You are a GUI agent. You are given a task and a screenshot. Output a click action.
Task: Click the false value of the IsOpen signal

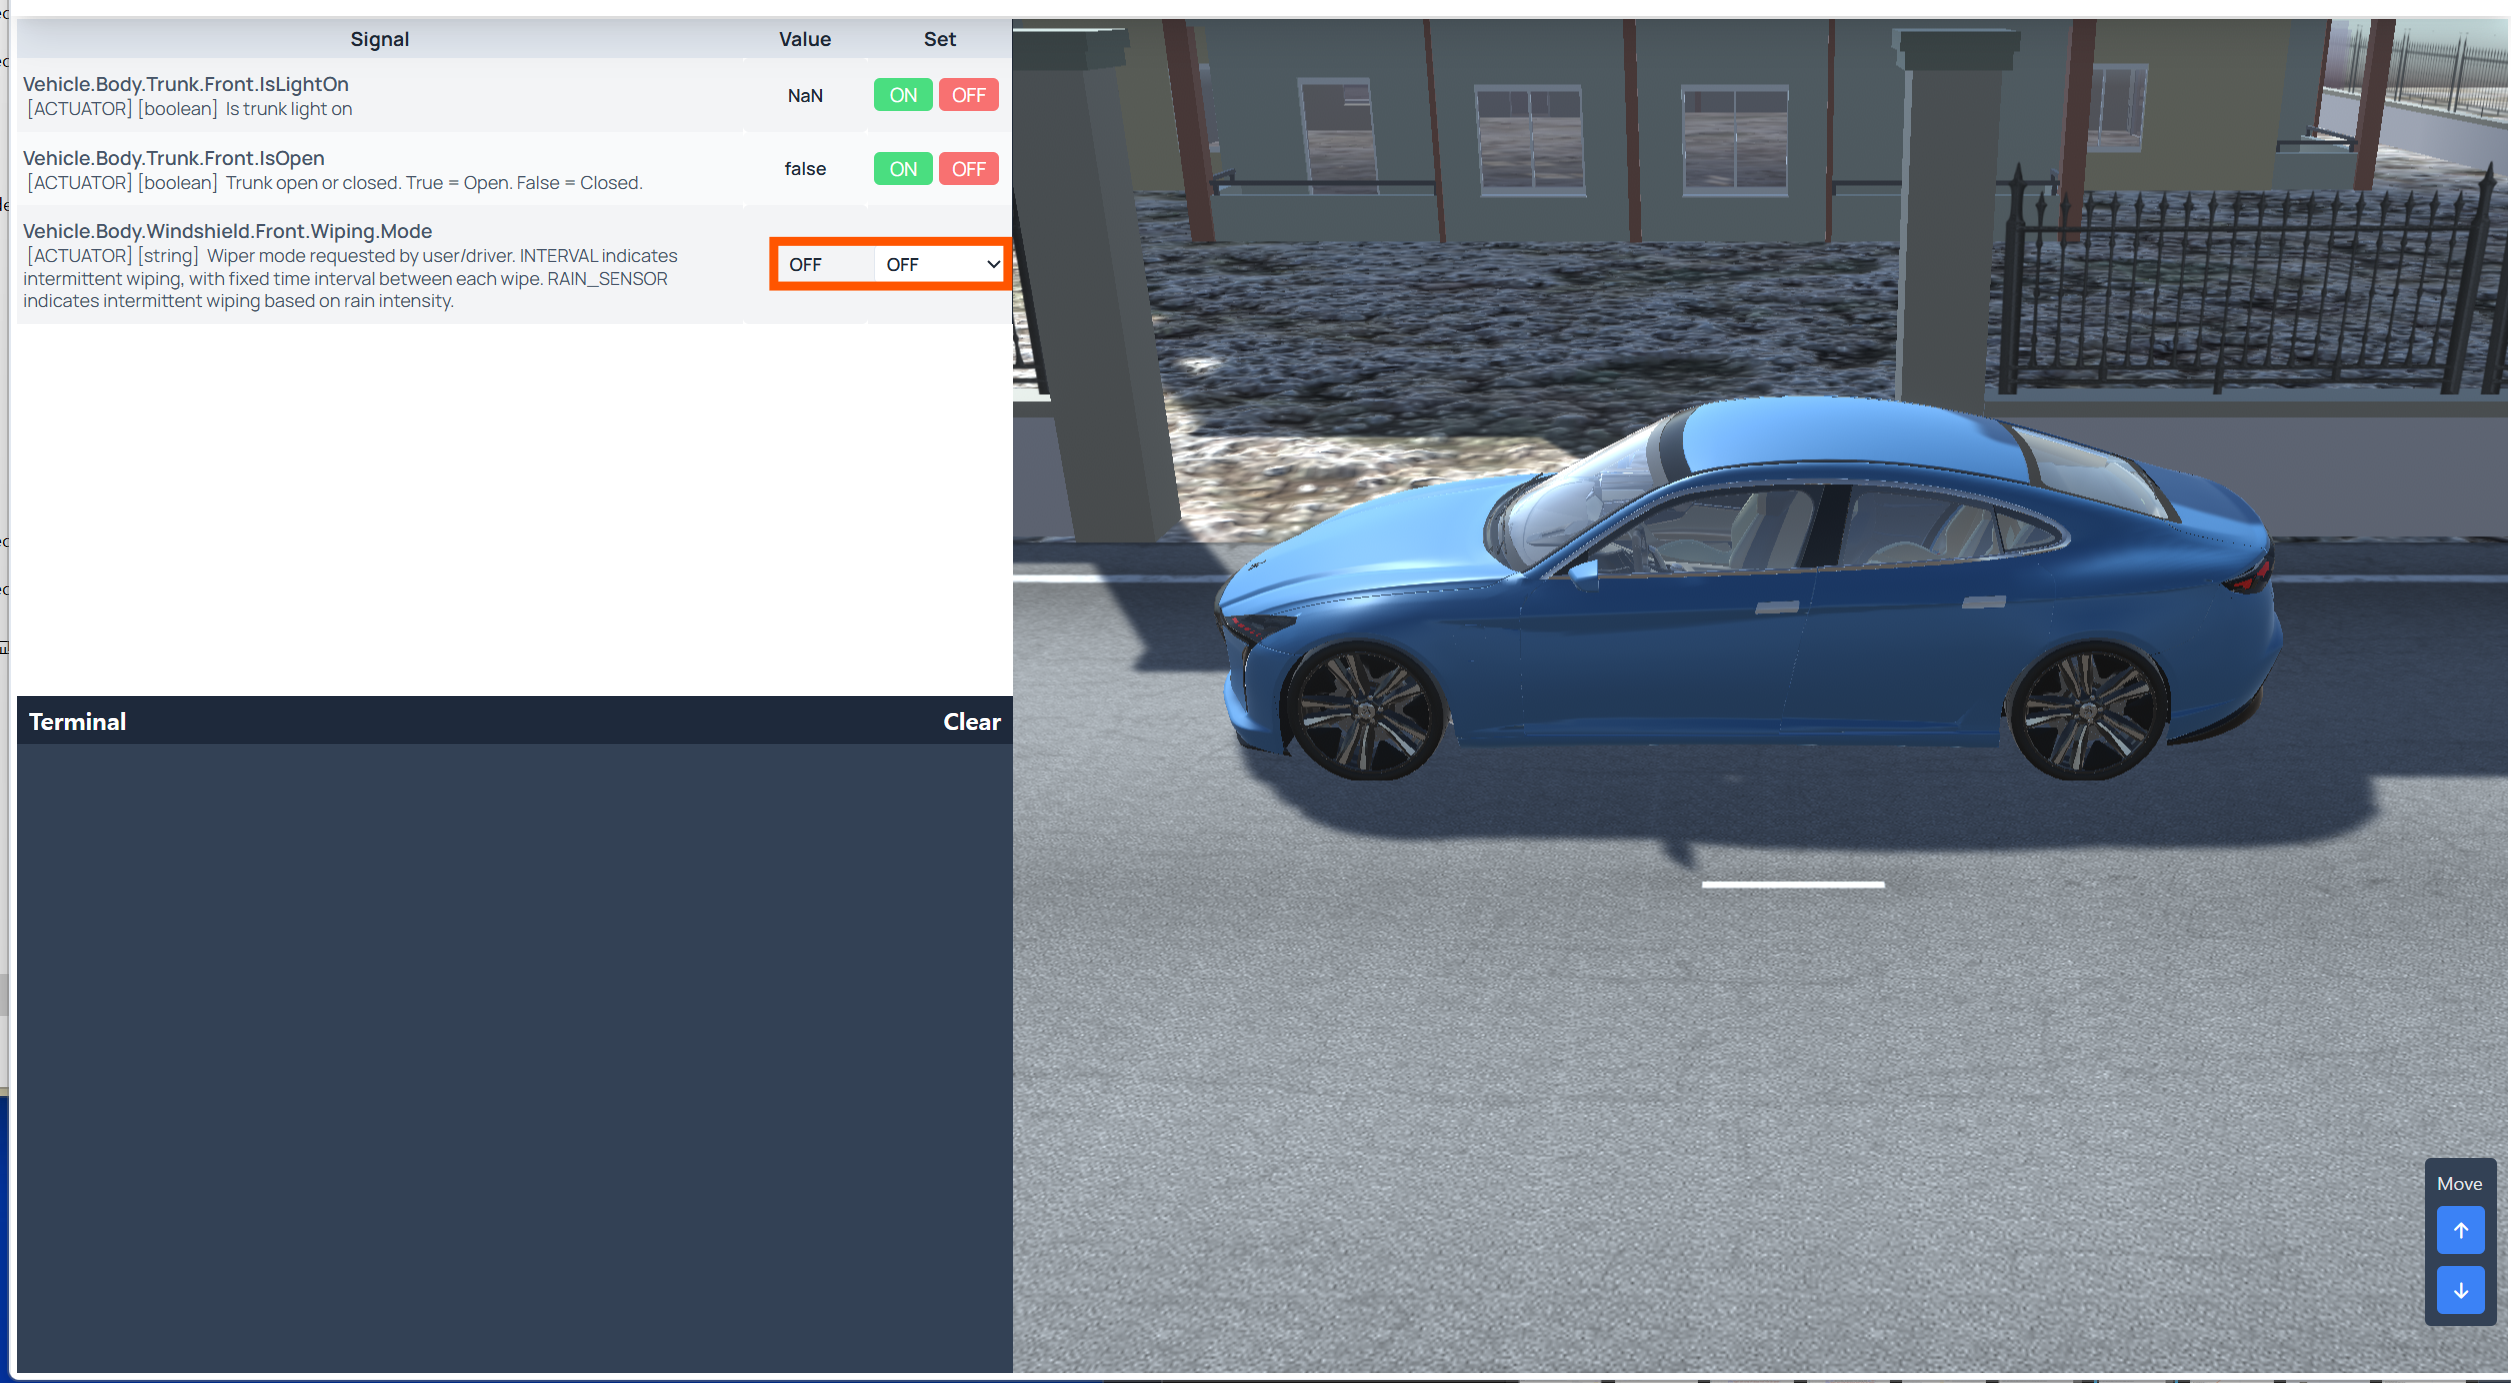804,169
